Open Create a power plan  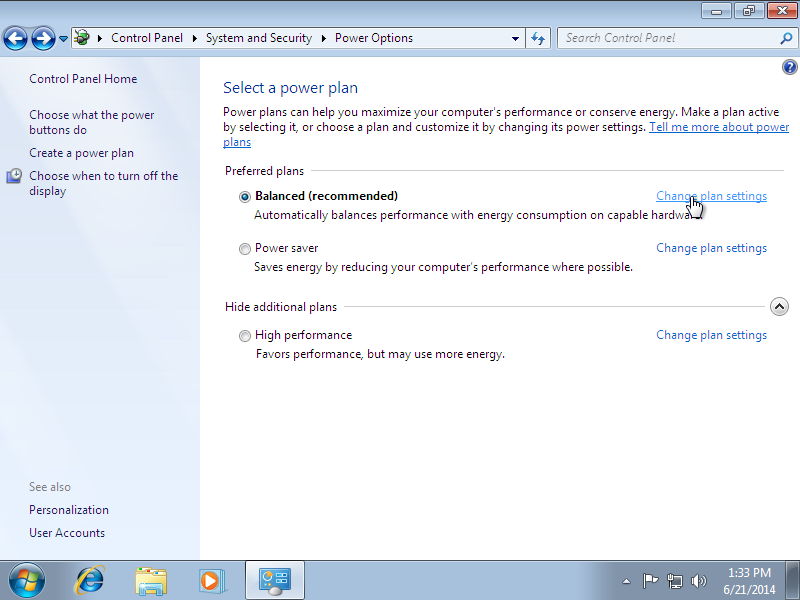click(x=82, y=153)
